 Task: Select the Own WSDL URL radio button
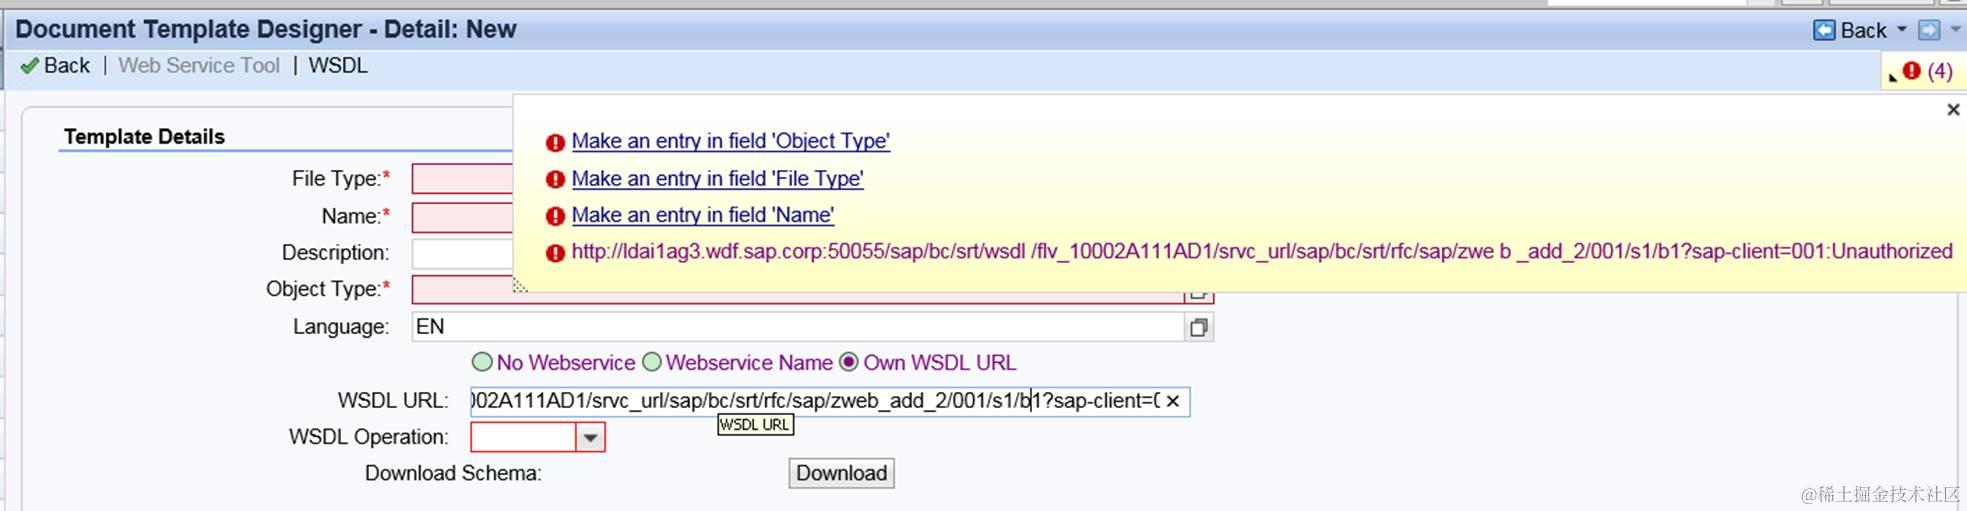(x=849, y=362)
